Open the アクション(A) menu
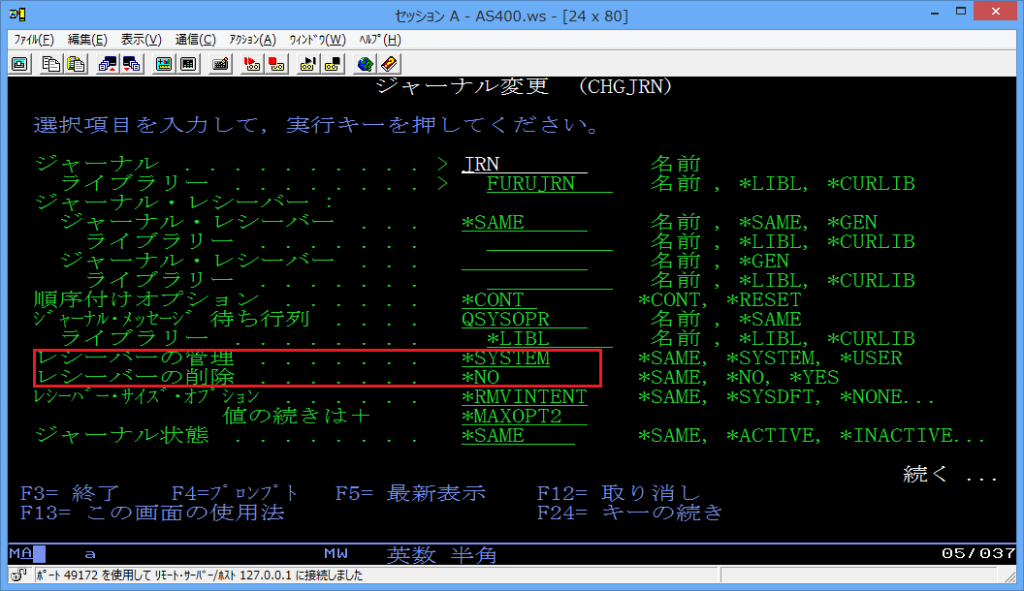The image size is (1024, 591). pyautogui.click(x=253, y=40)
